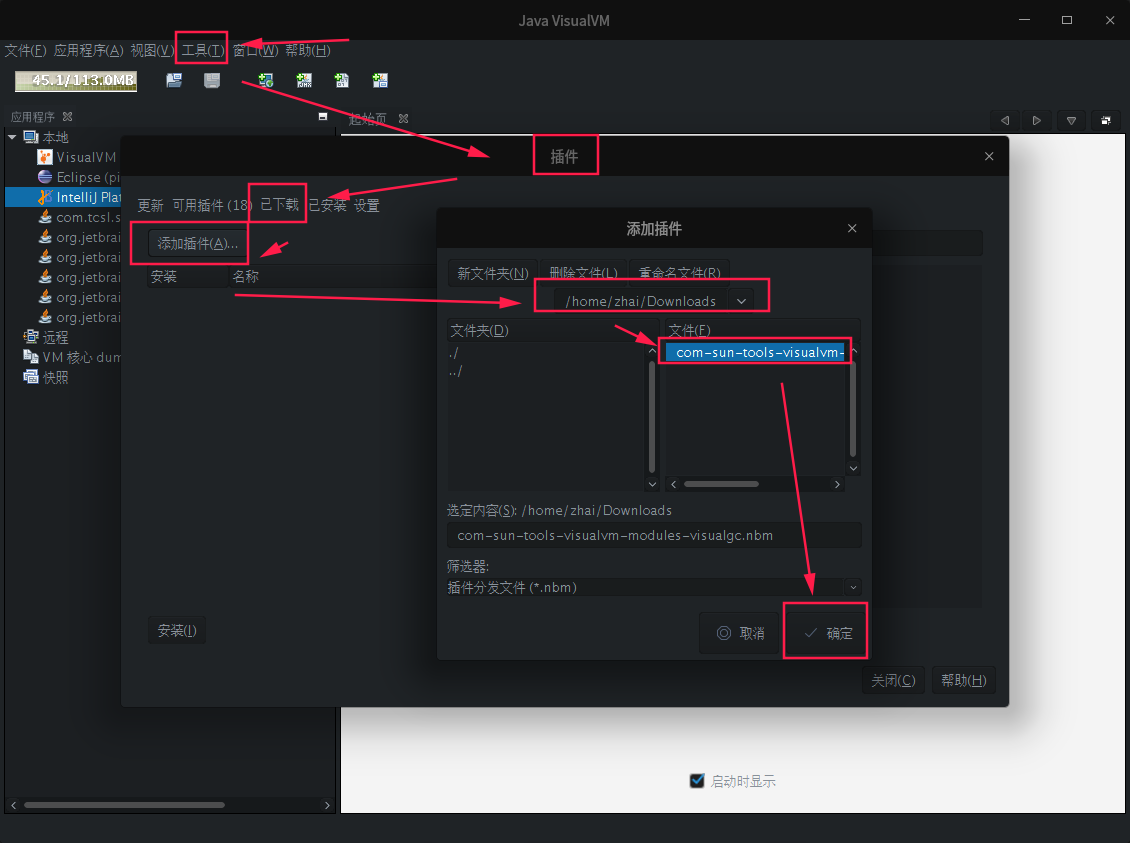Viewport: 1130px width, 843px height.
Task: Click Add VM Coredump toolbar icon
Action: (342, 81)
